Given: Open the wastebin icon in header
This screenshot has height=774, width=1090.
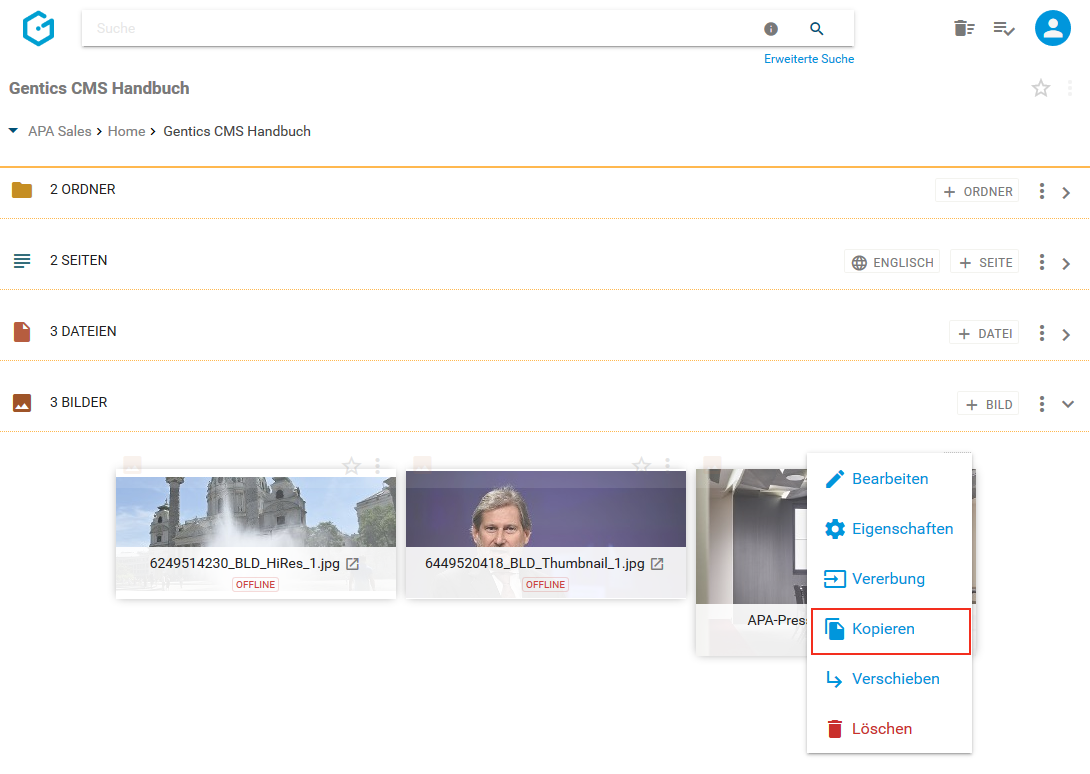Looking at the screenshot, I should click(x=963, y=28).
